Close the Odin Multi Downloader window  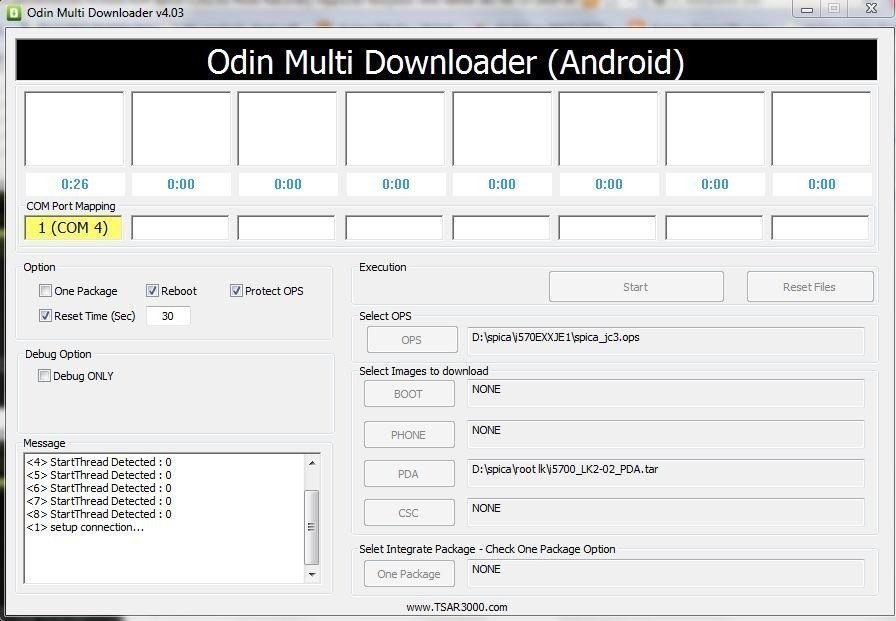click(x=871, y=9)
